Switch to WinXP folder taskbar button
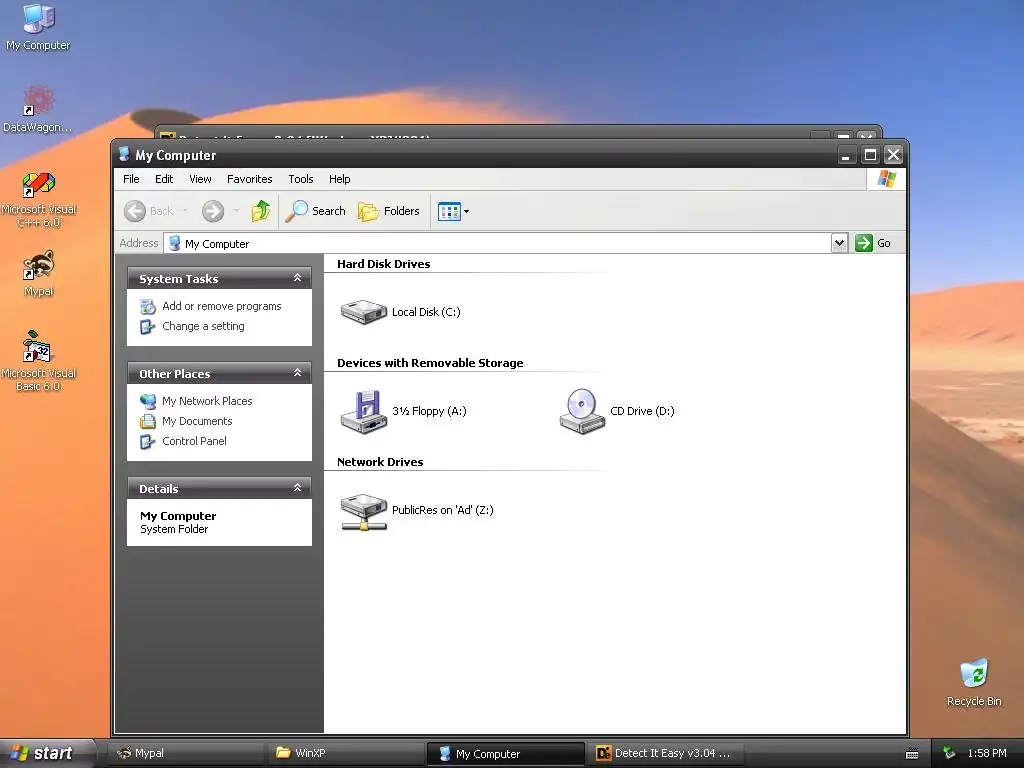 point(346,753)
